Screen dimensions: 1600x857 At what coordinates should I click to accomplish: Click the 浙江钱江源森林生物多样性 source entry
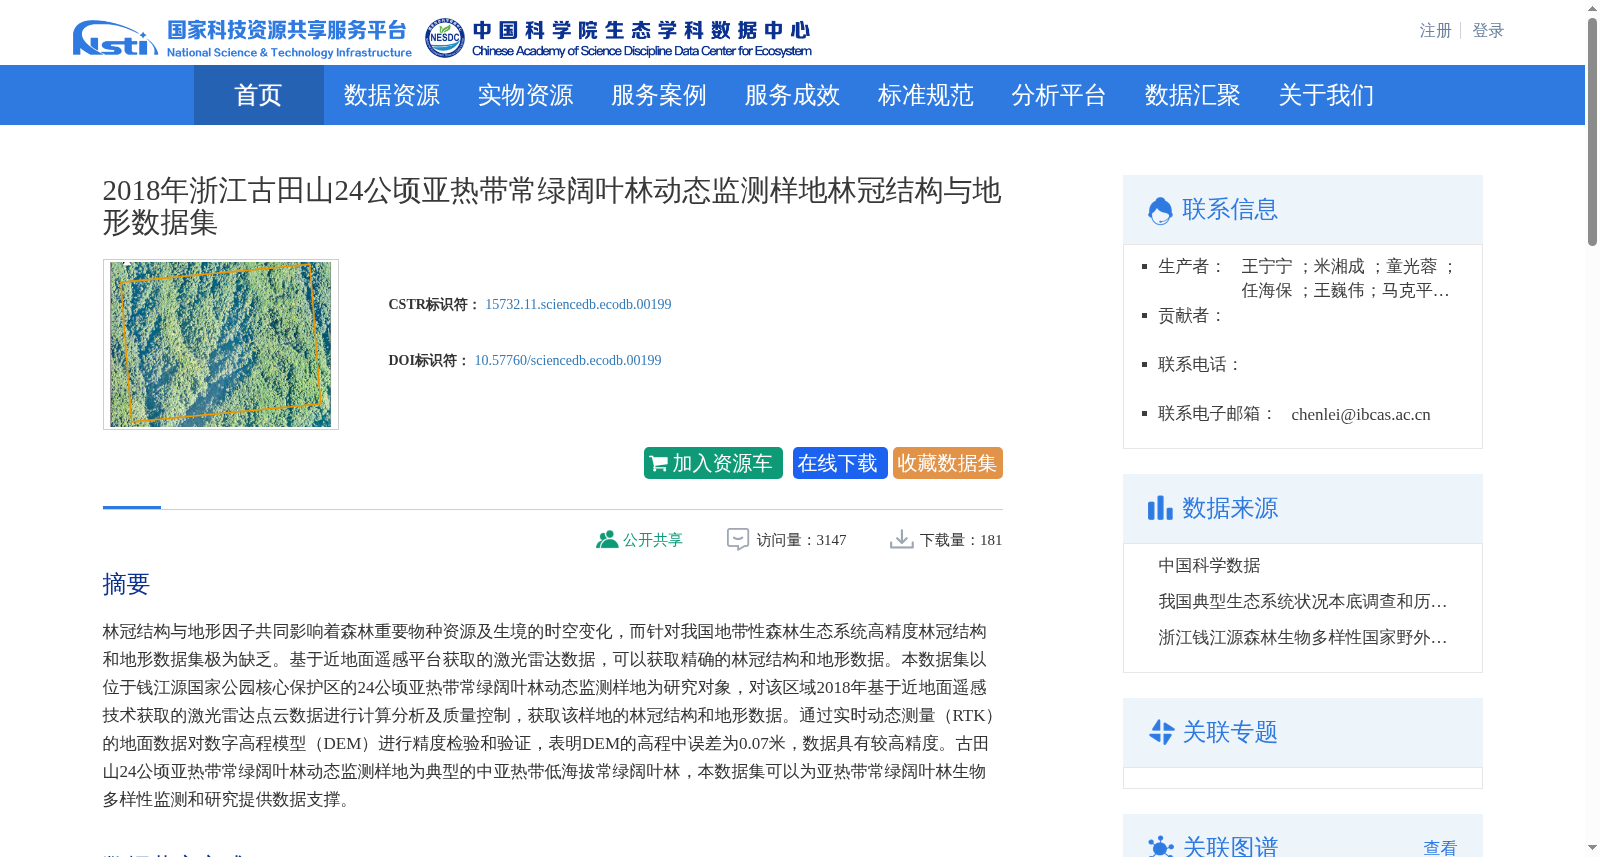1303,638
